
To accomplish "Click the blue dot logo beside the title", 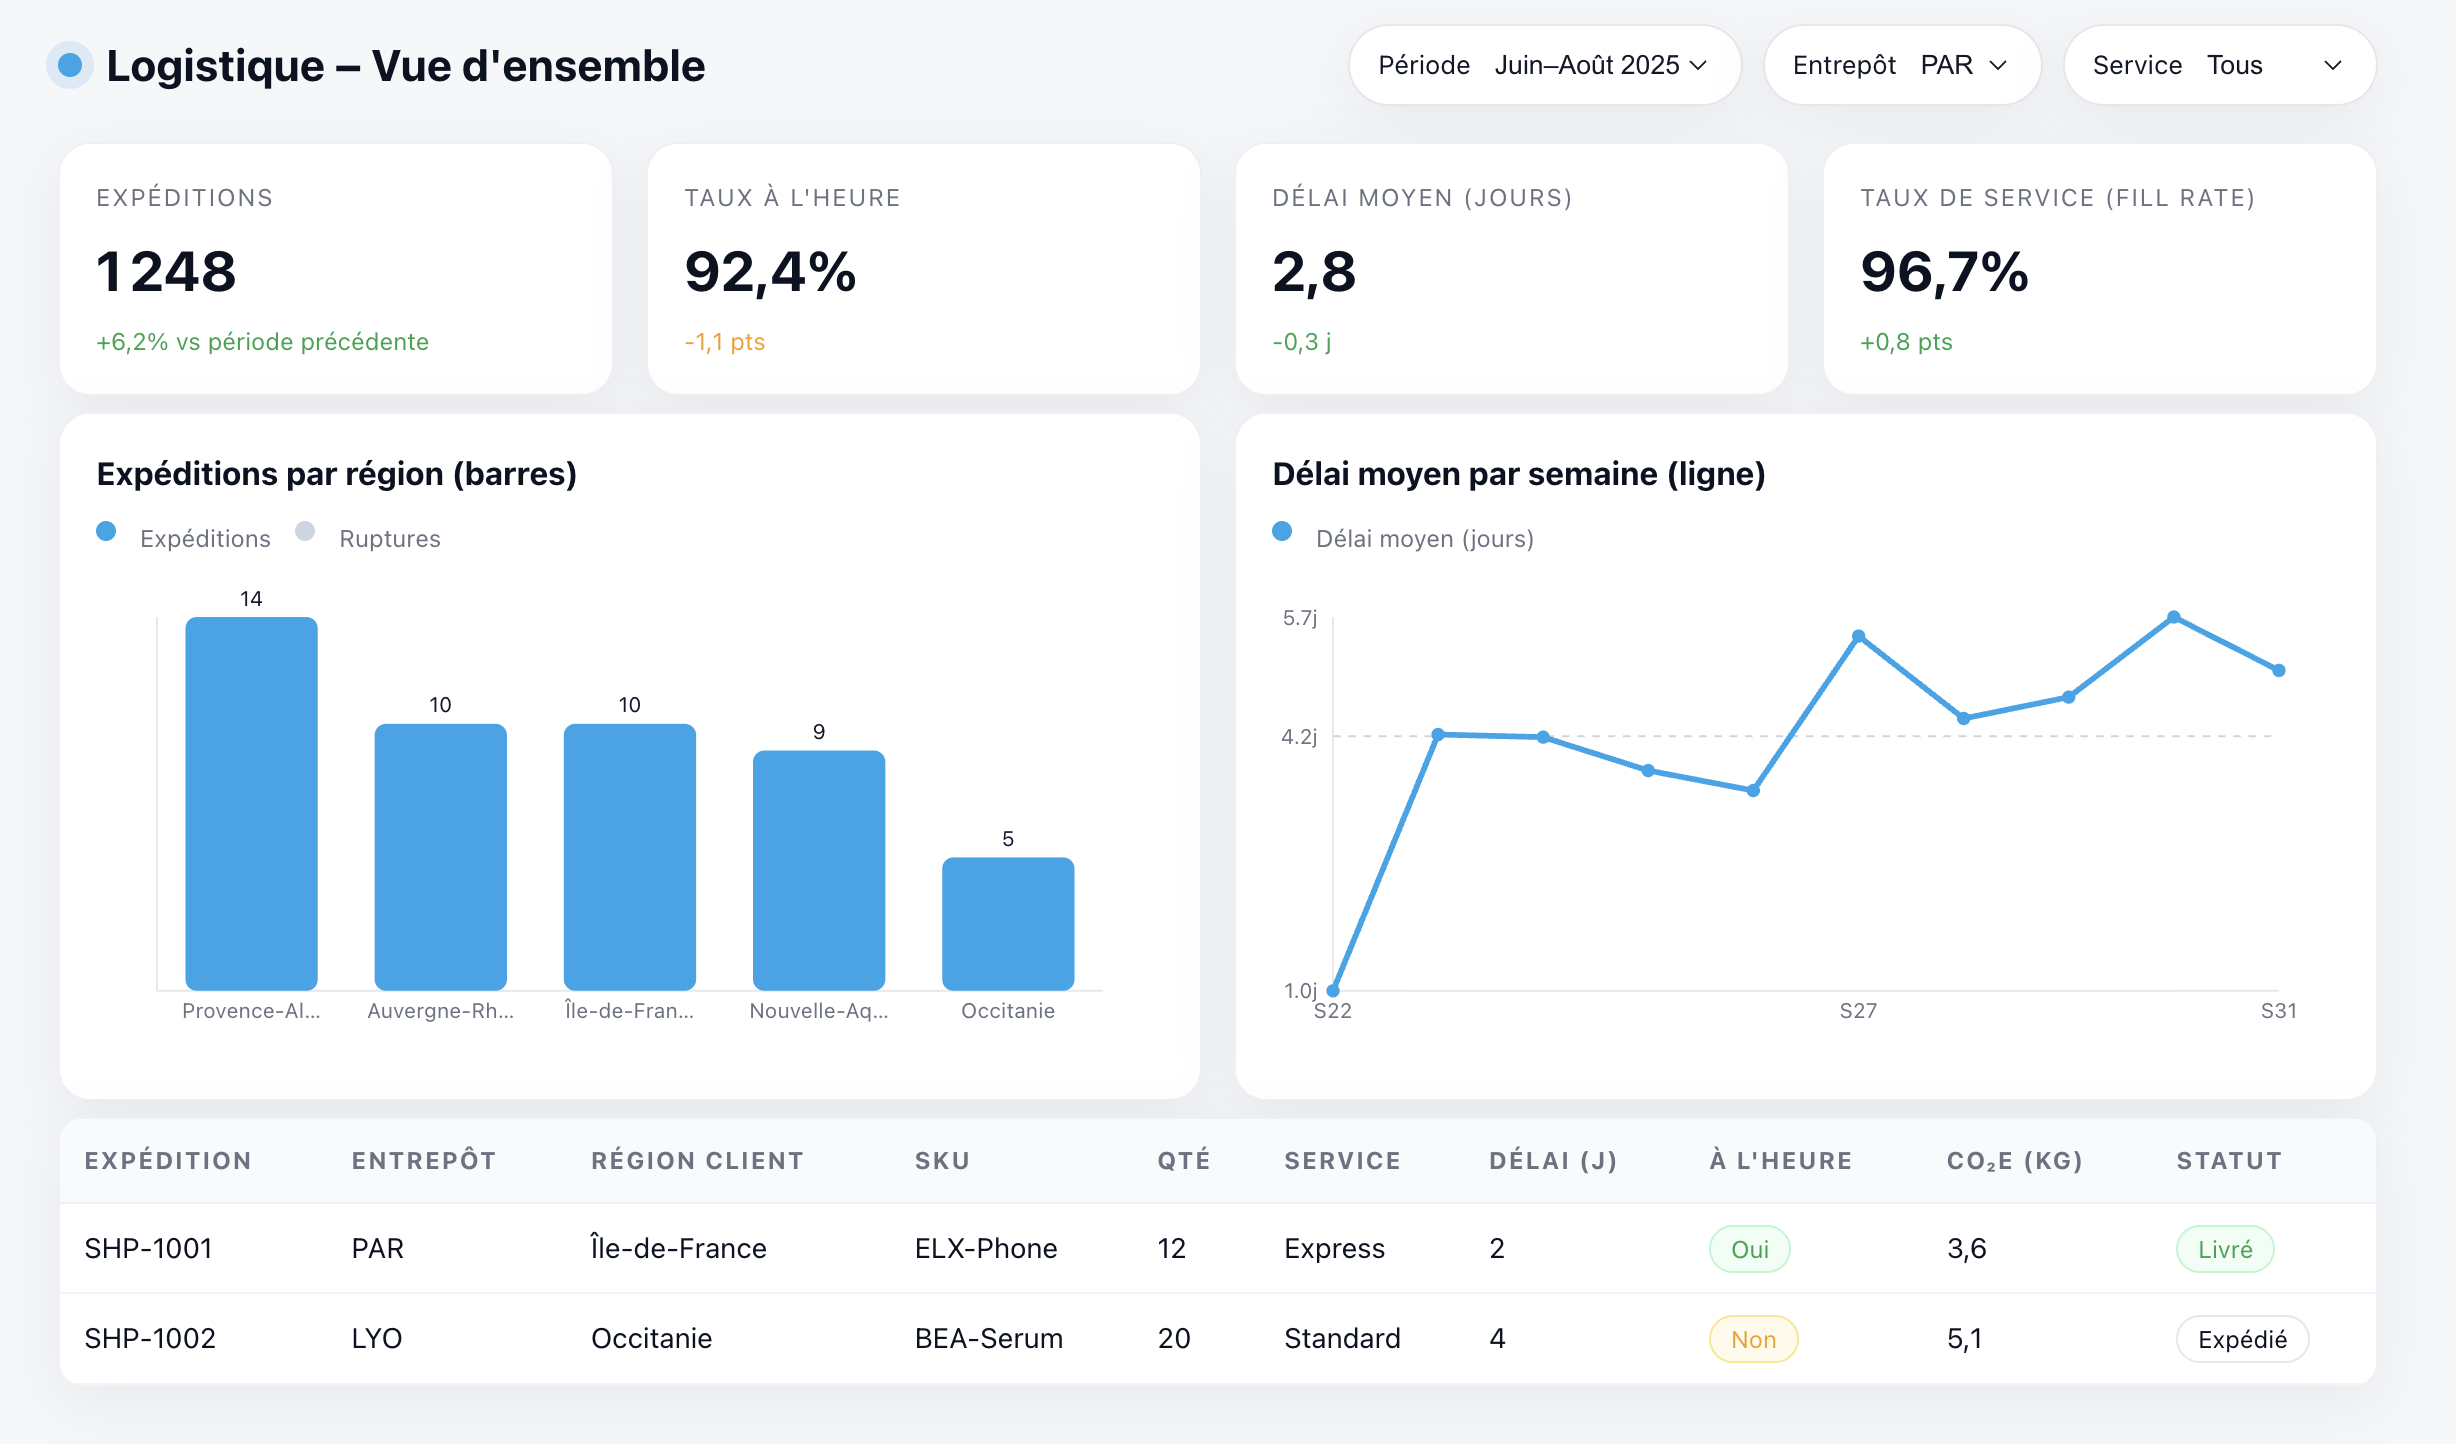I will 70,66.
